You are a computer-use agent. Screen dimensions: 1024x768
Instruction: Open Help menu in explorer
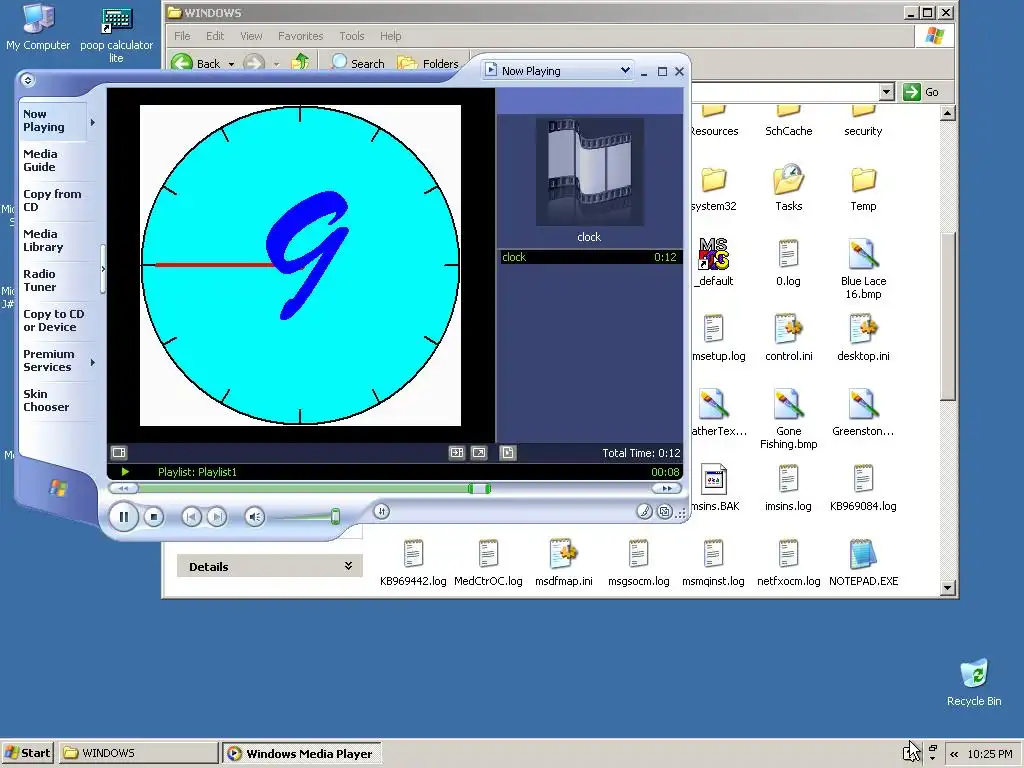[x=391, y=36]
